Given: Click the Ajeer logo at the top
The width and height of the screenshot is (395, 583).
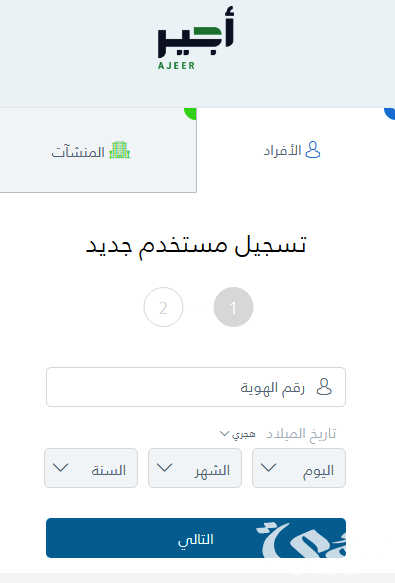Looking at the screenshot, I should coord(196,38).
